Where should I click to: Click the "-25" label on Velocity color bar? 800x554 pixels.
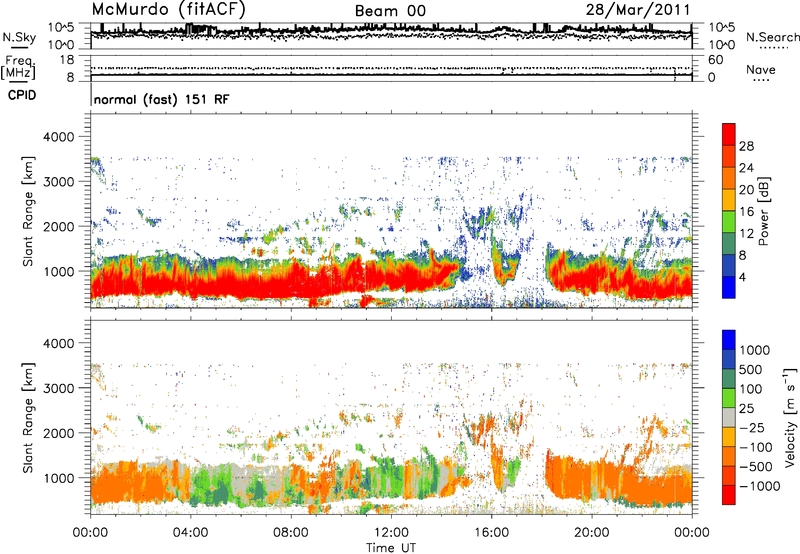(751, 428)
